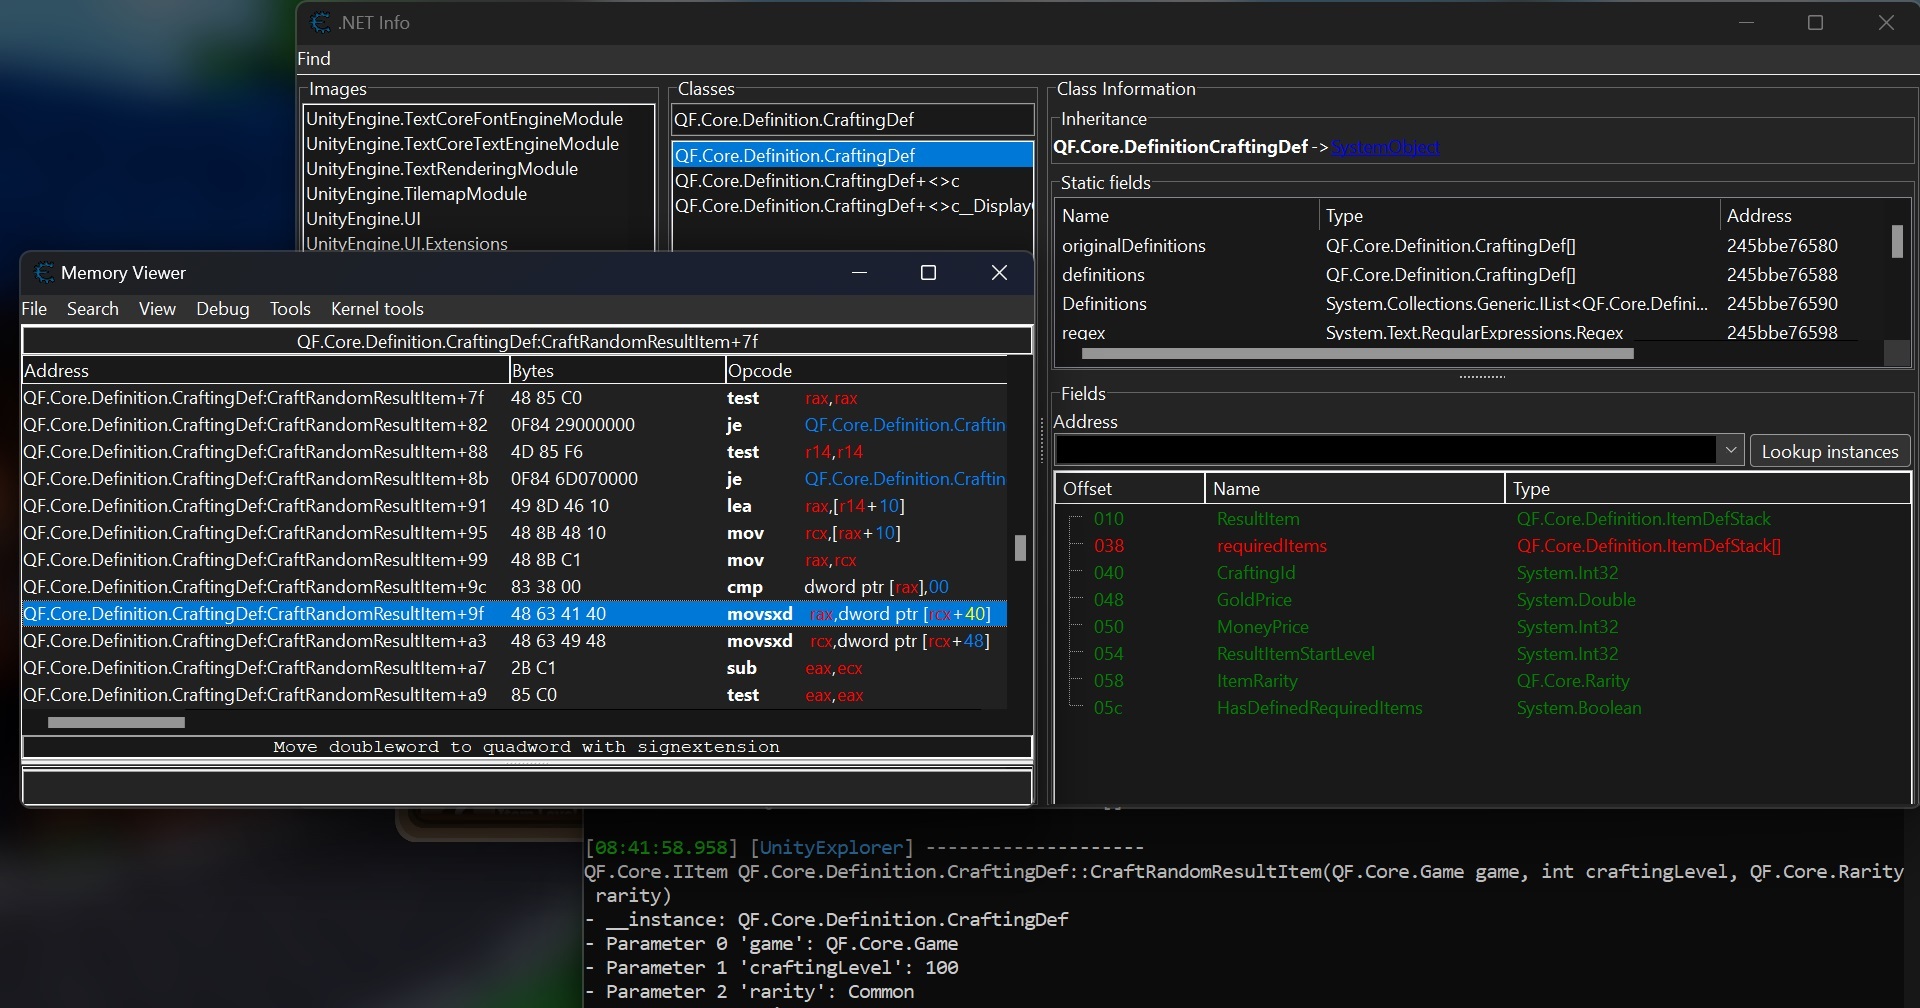Select UnityEngine.TextCoreTextEngineModule image
The image size is (1920, 1008).
(x=479, y=144)
